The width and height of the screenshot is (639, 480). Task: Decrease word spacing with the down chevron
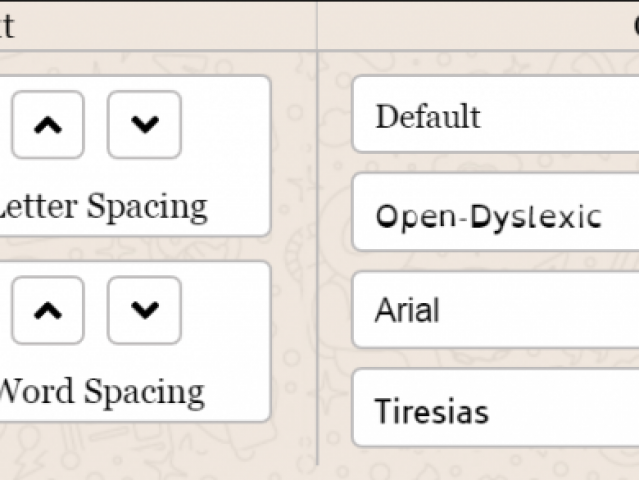point(144,310)
